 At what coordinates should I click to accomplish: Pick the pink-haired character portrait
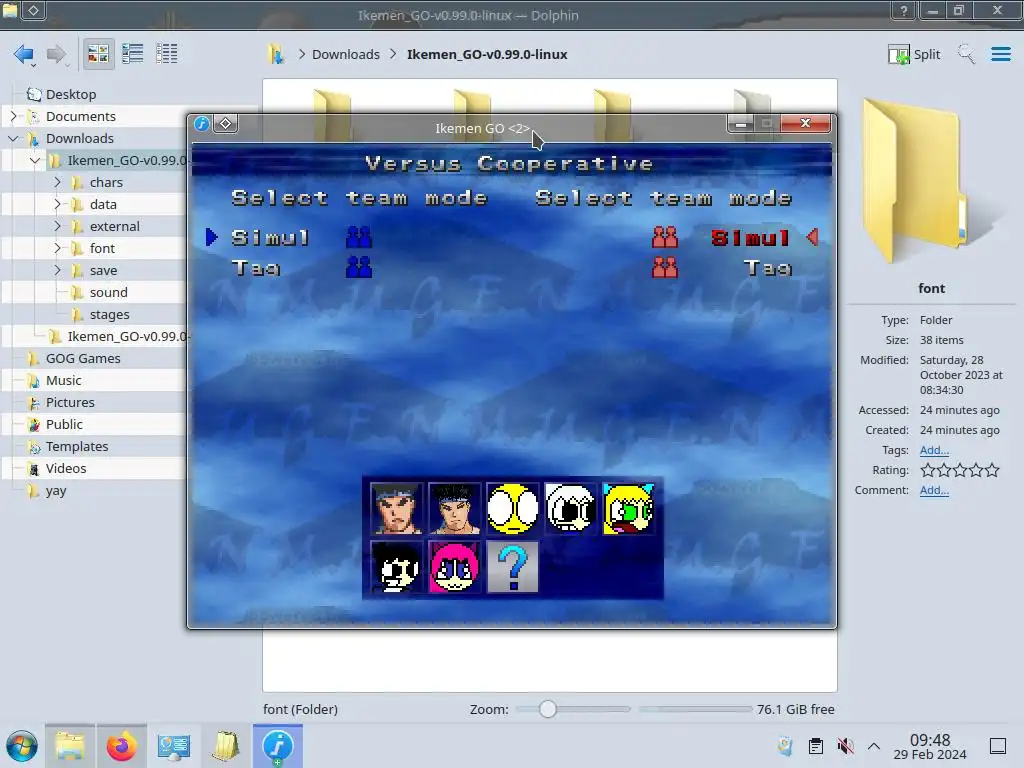[455, 567]
